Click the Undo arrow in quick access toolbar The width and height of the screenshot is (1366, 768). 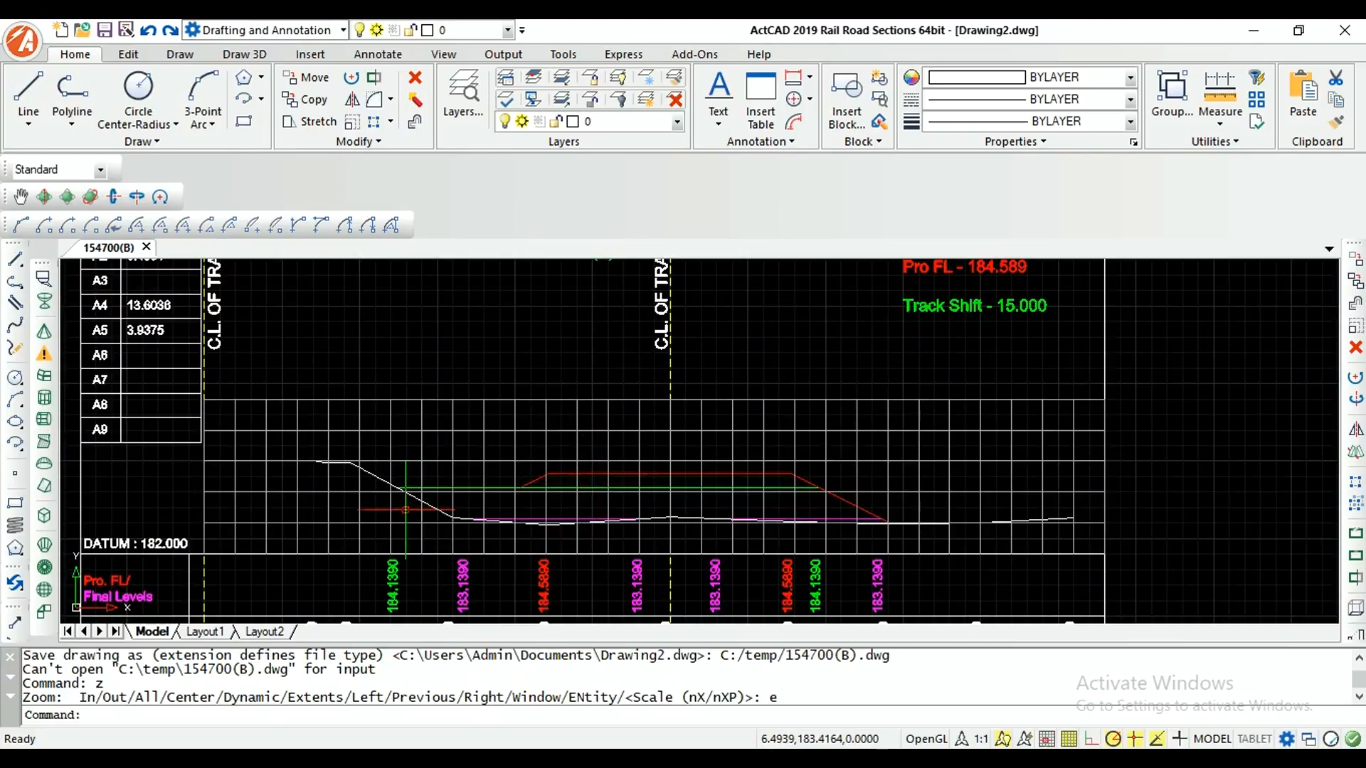click(148, 30)
